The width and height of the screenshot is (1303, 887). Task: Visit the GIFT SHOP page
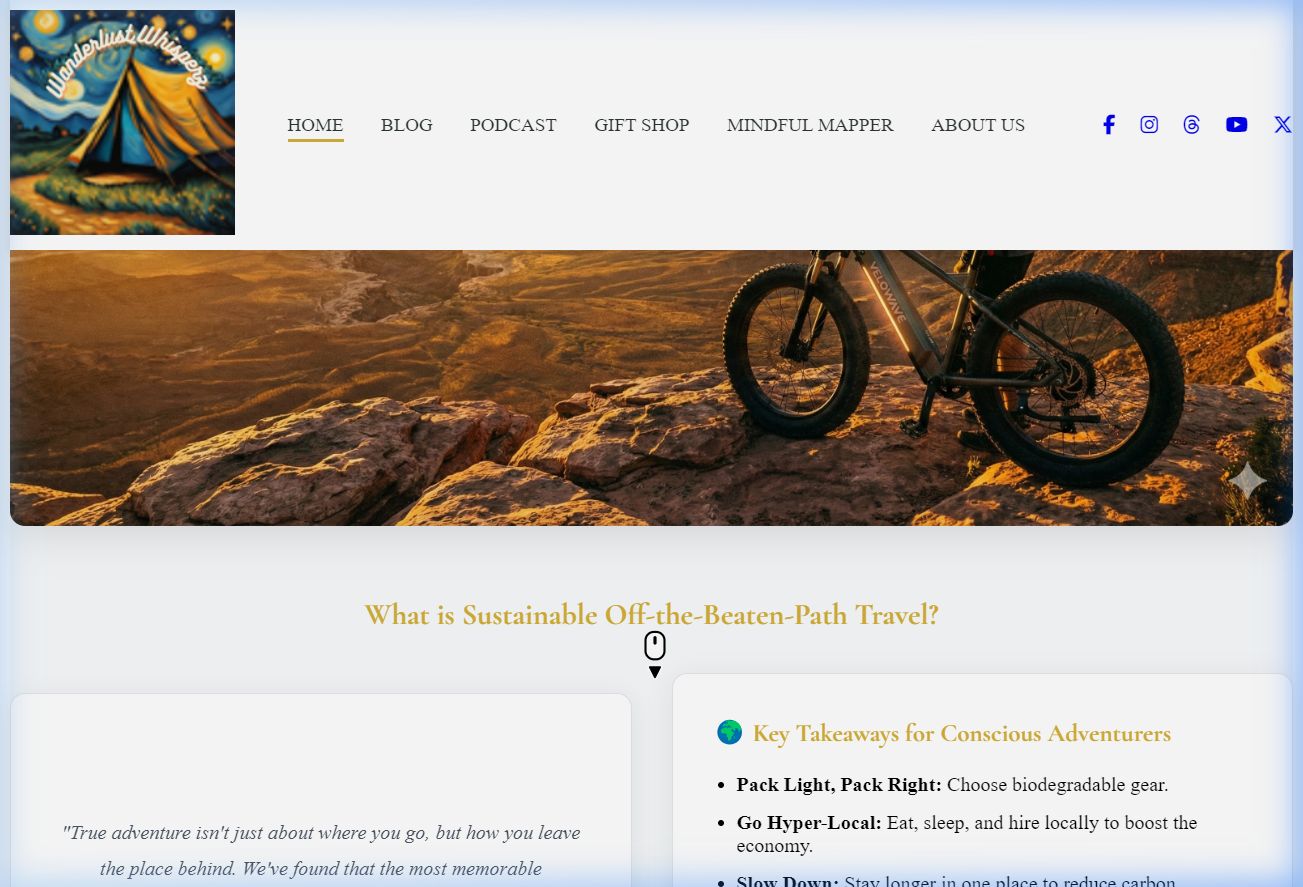pos(642,125)
